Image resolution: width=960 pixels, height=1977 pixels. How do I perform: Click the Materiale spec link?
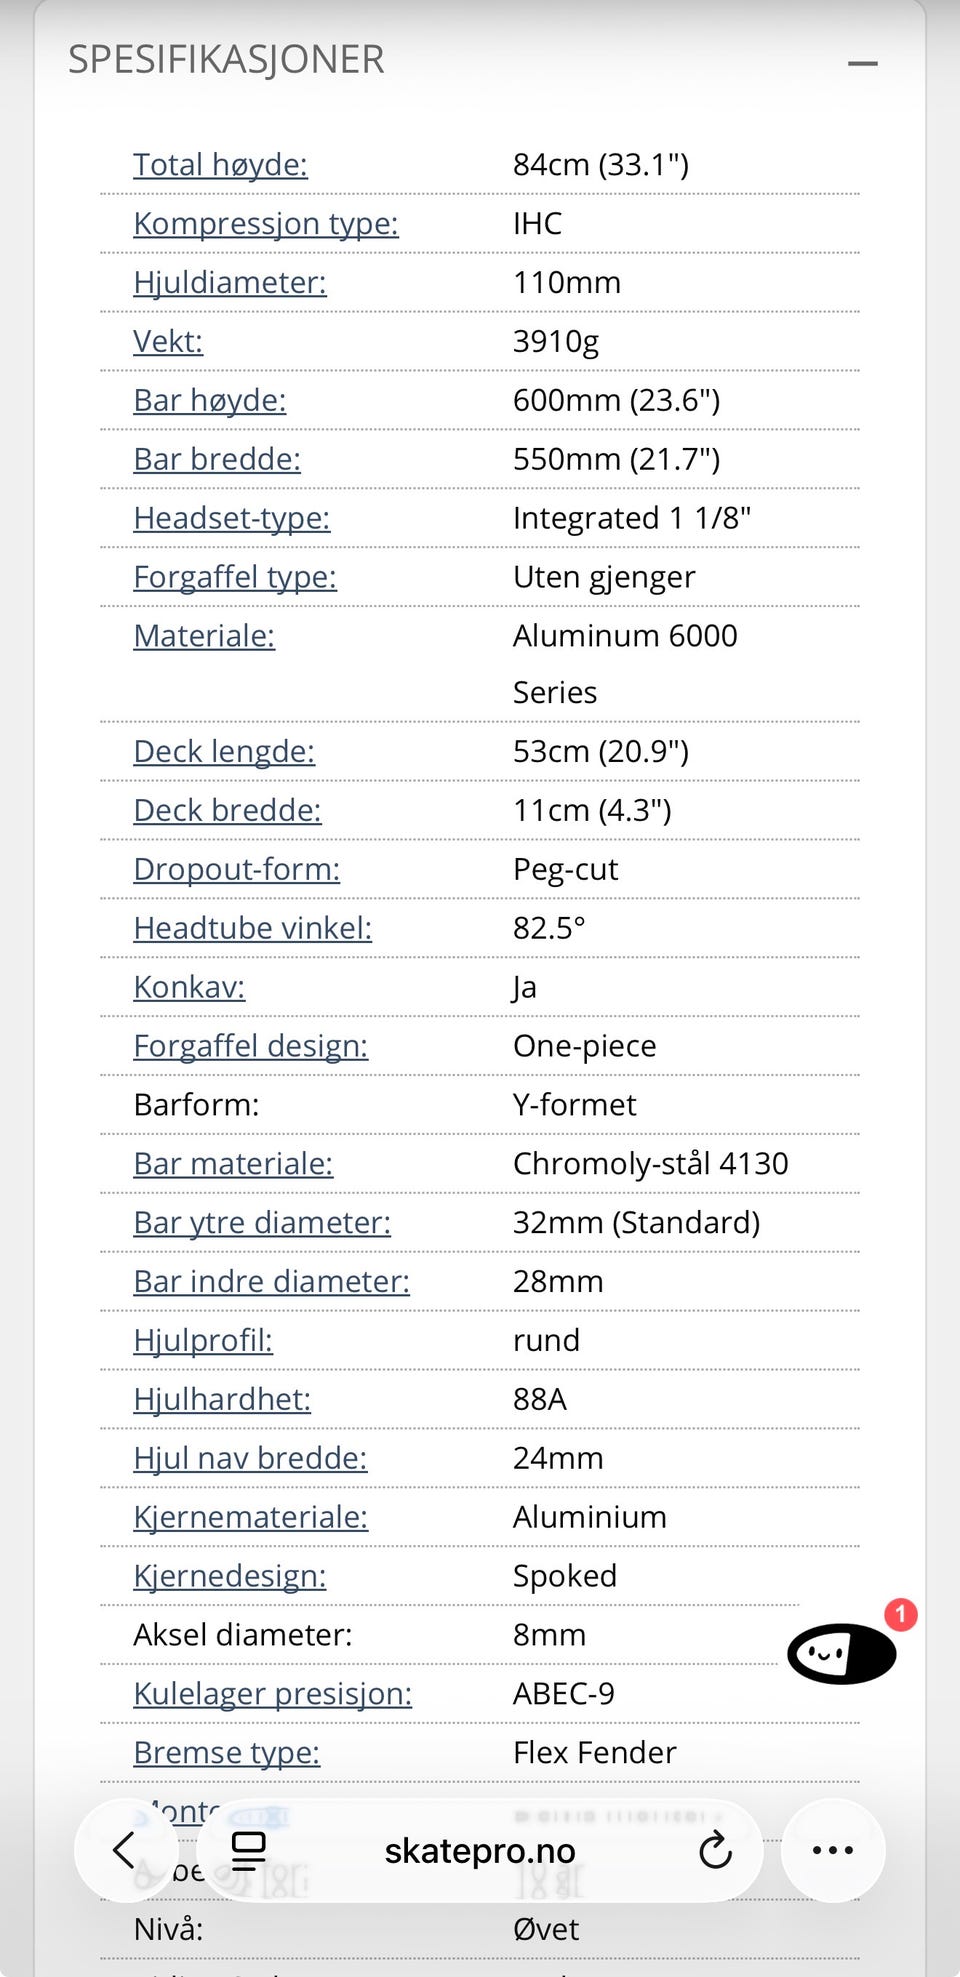point(204,635)
